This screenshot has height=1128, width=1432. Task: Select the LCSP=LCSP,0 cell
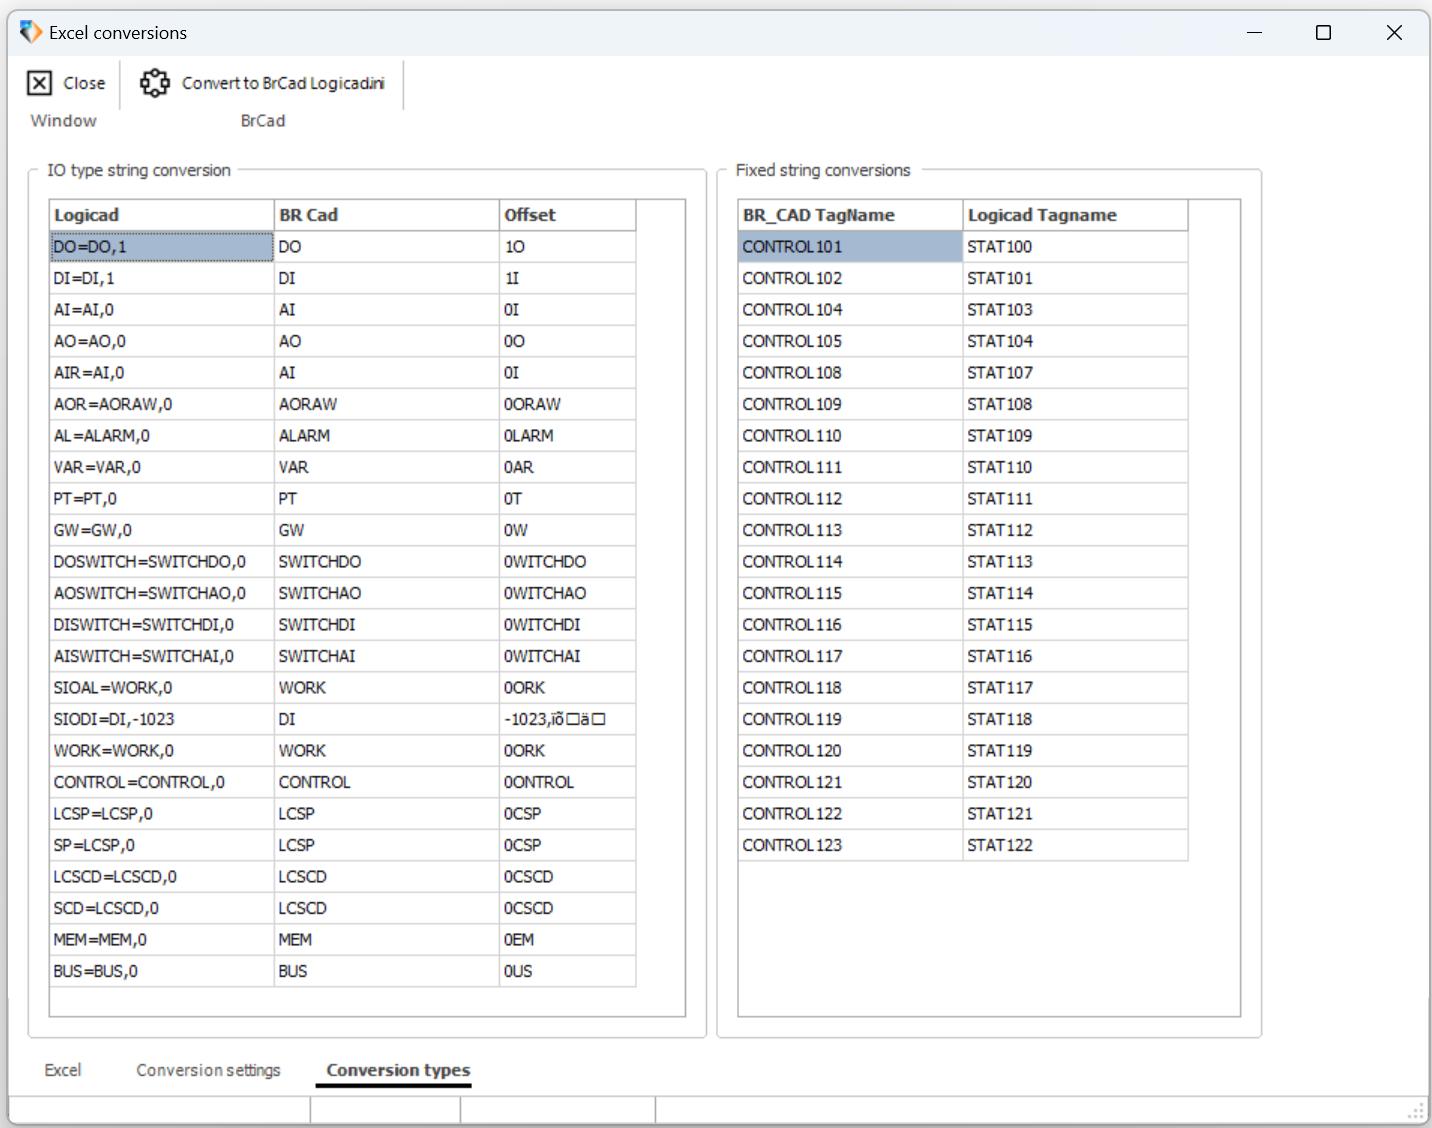[x=161, y=814]
